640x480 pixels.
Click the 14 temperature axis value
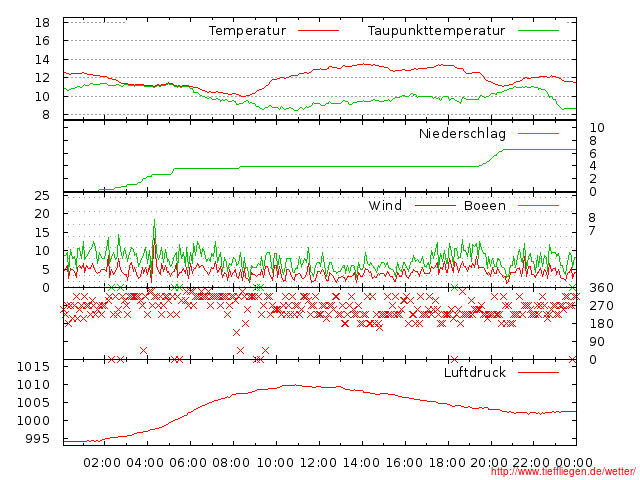pyautogui.click(x=42, y=60)
